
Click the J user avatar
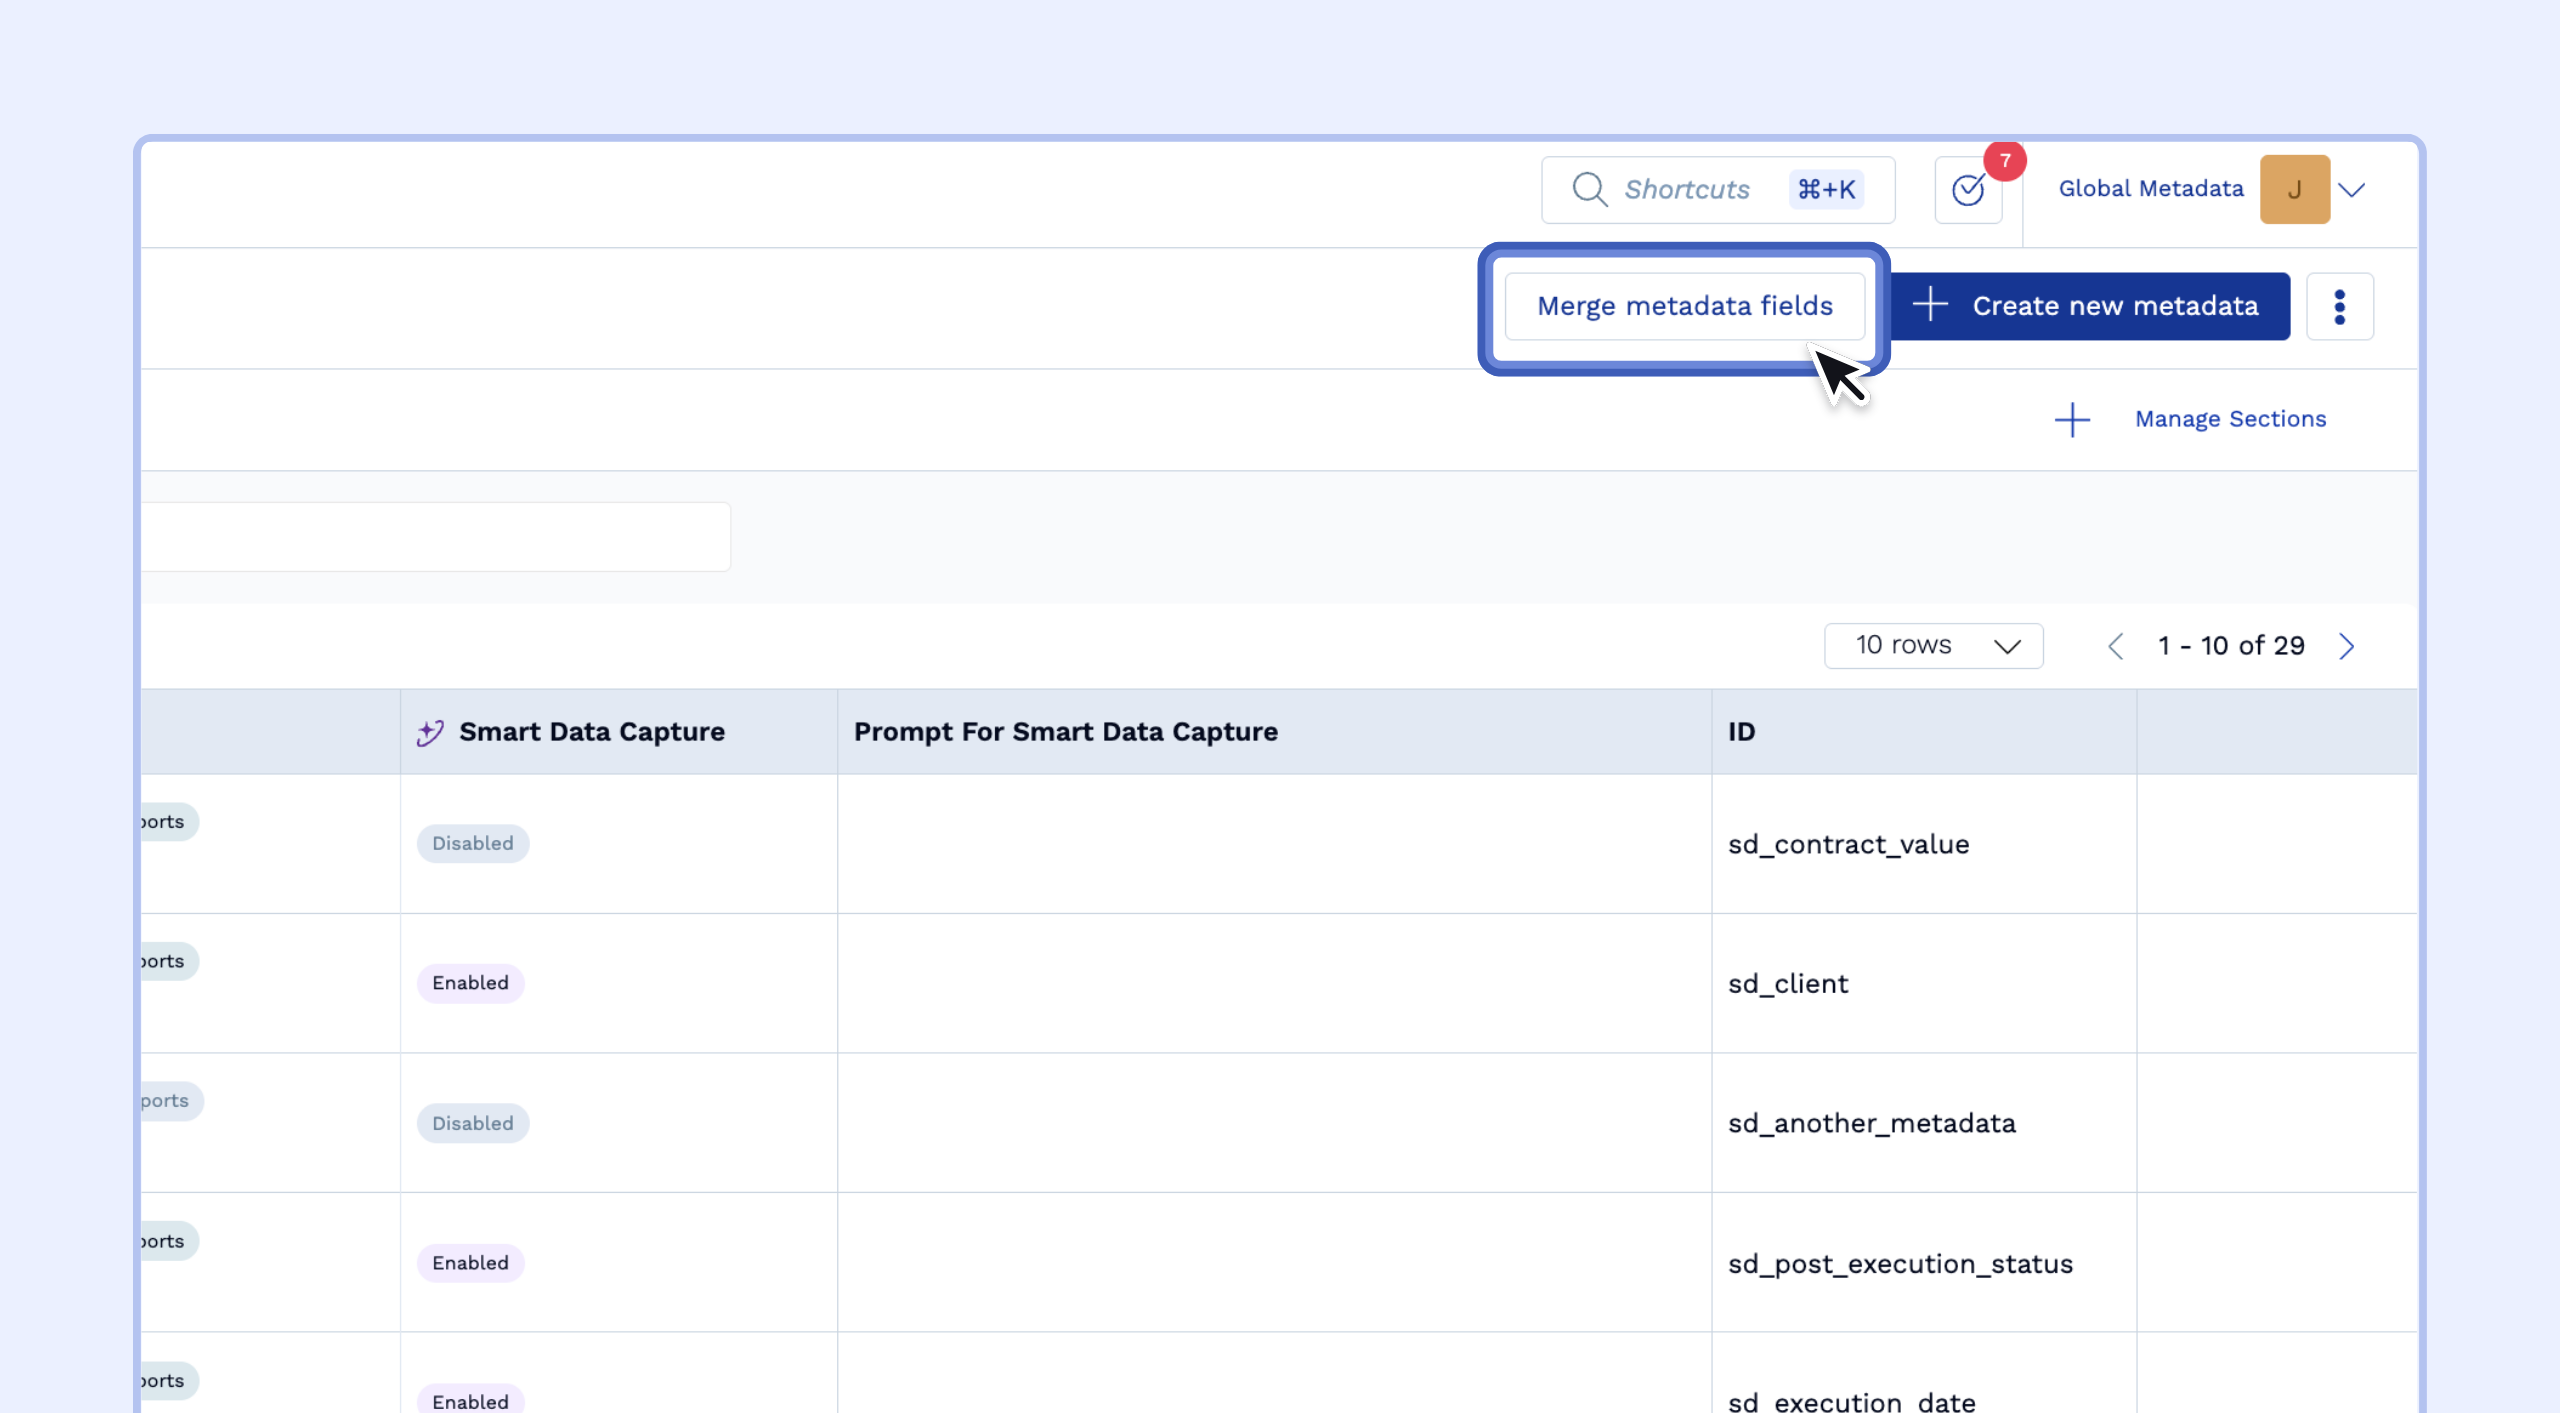[2294, 189]
